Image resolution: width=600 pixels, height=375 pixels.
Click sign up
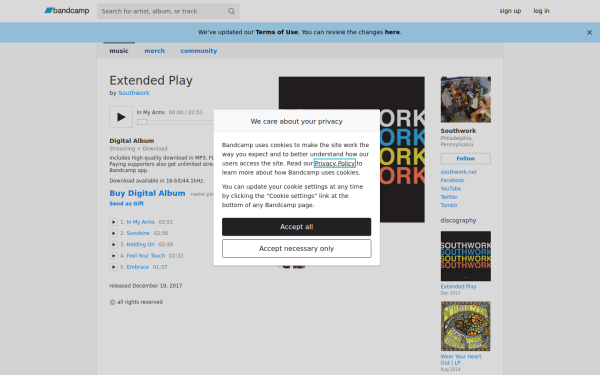pyautogui.click(x=510, y=11)
